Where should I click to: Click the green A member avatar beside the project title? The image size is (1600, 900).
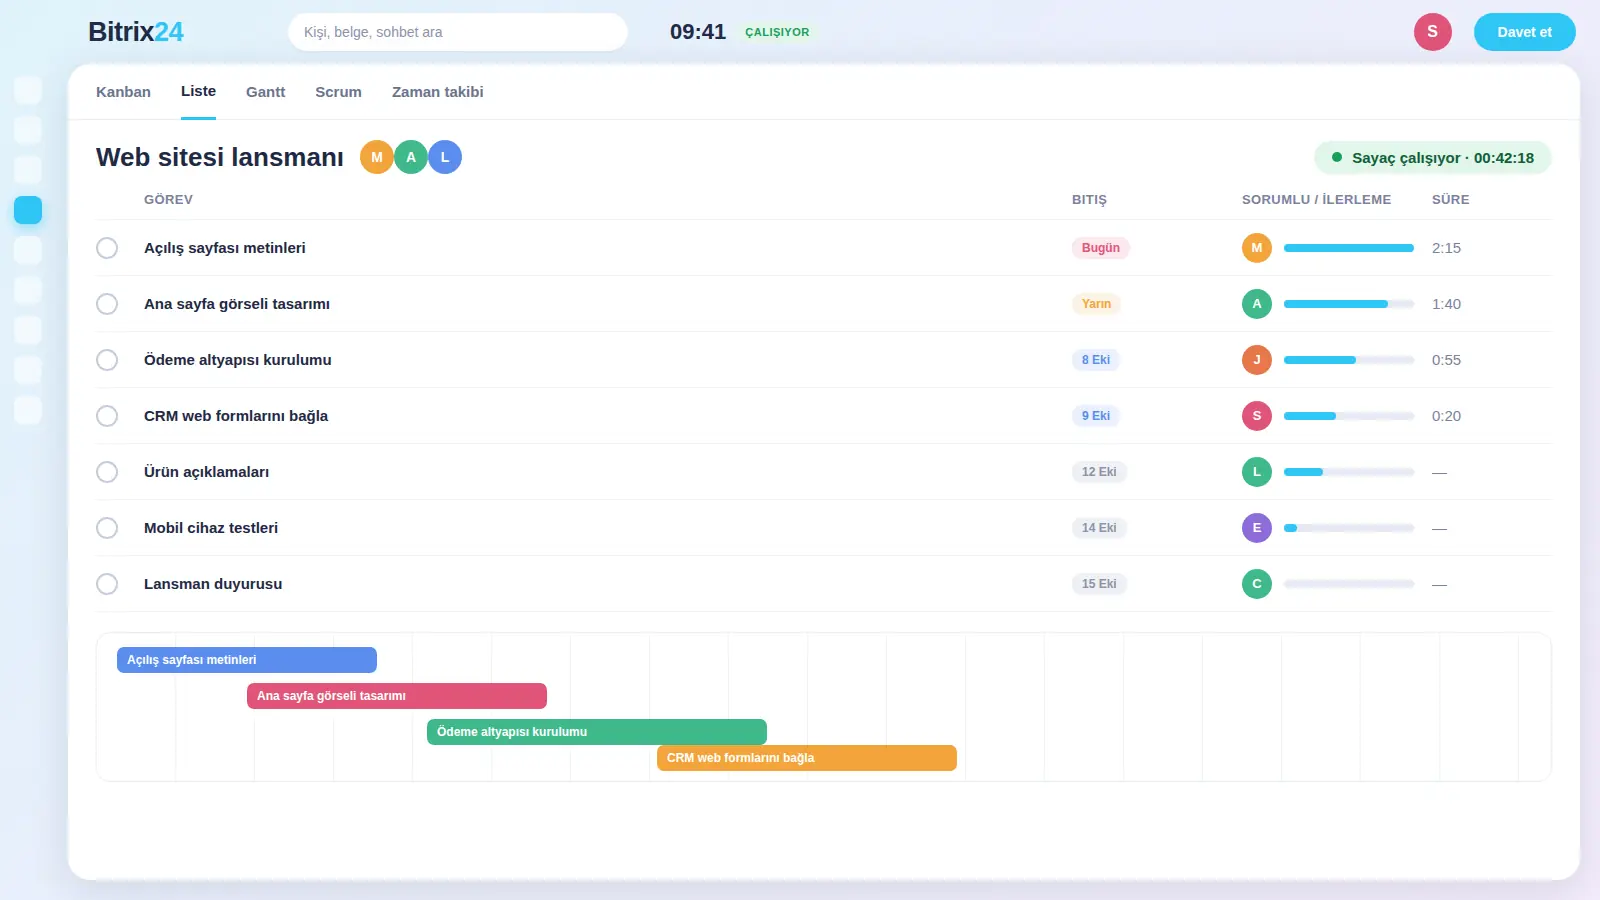(x=411, y=157)
